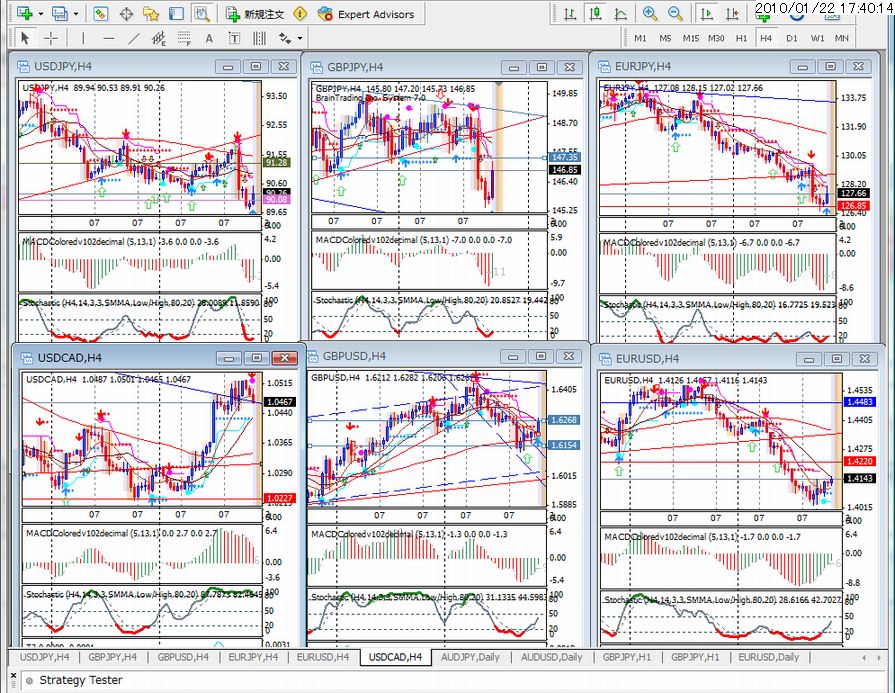
Task: Switch to candlestick chart display
Action: (595, 14)
